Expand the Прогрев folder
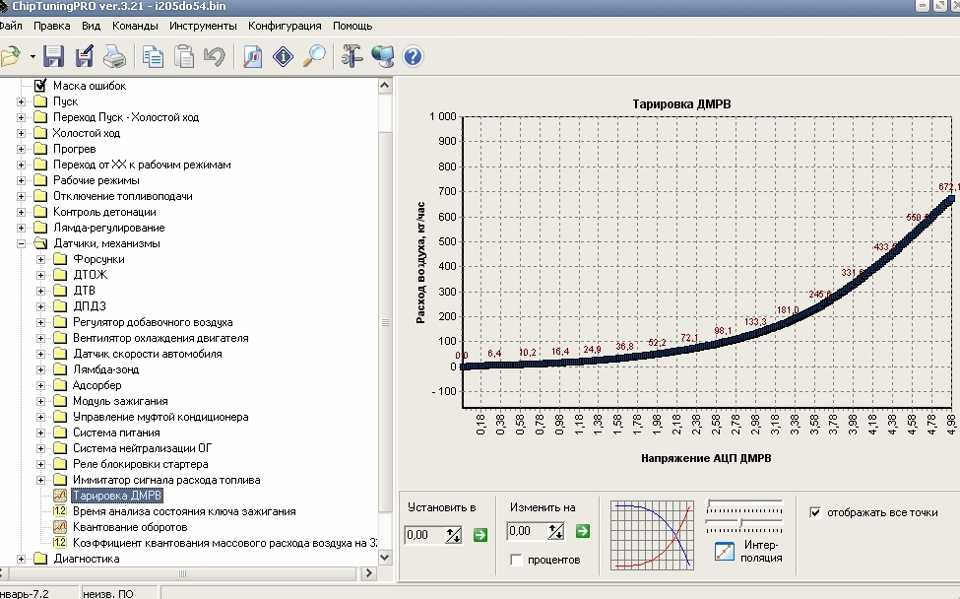This screenshot has width=960, height=599. pos(21,149)
